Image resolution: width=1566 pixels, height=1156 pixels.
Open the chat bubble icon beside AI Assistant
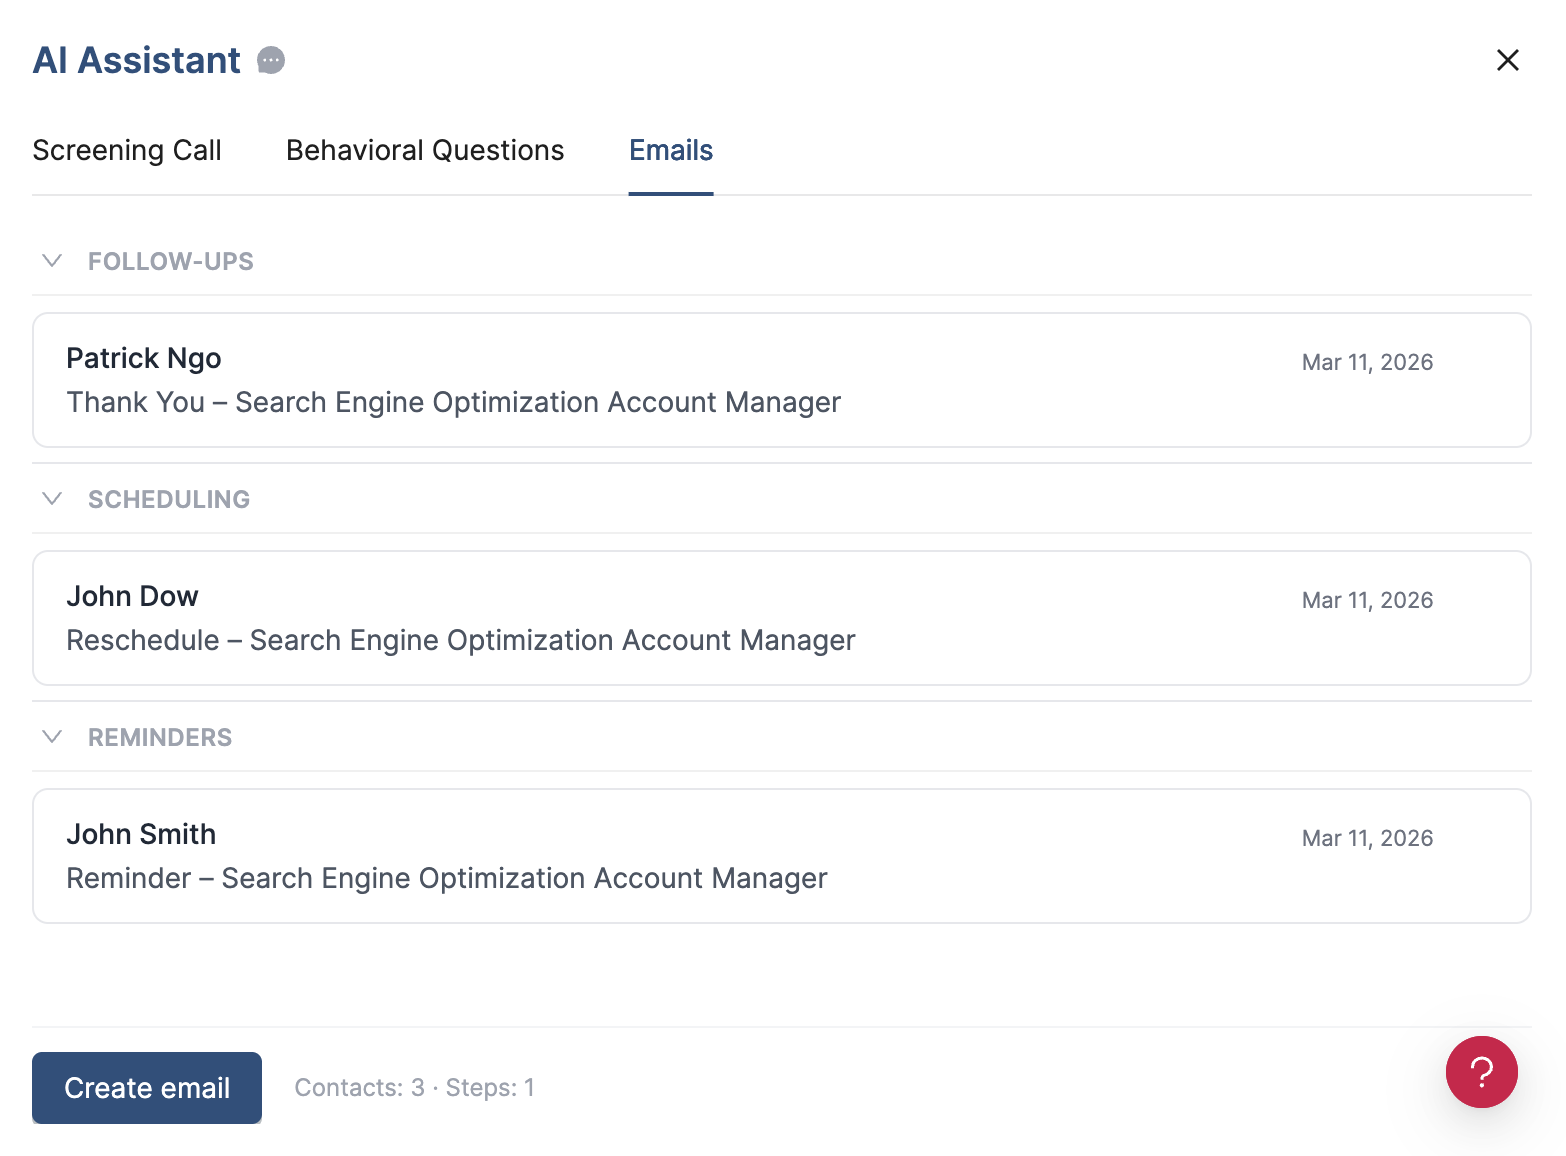coord(270,60)
